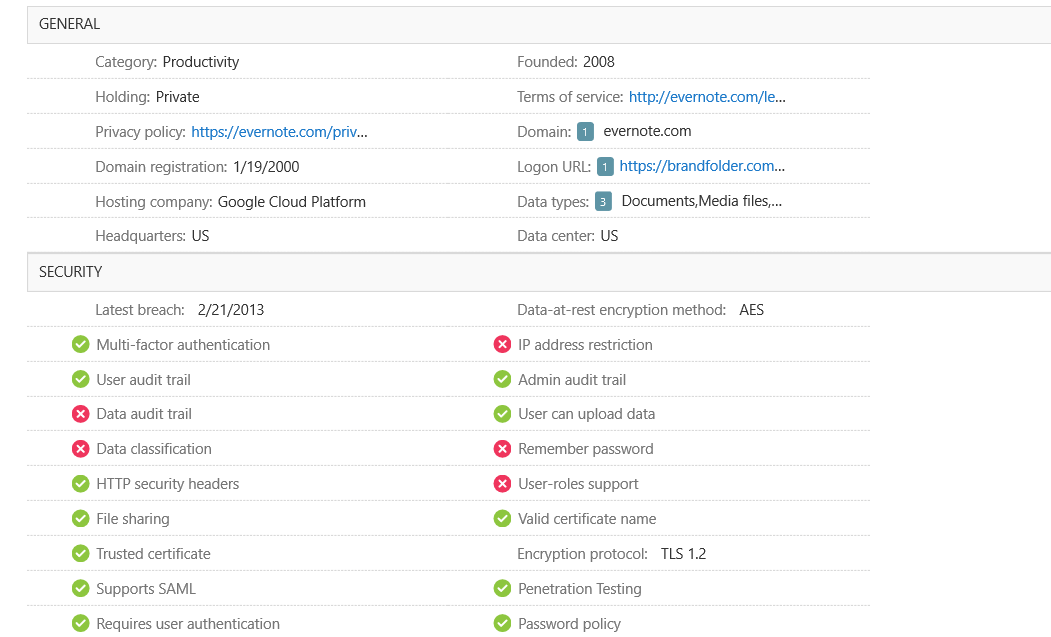Click the User can upload data label

586,414
